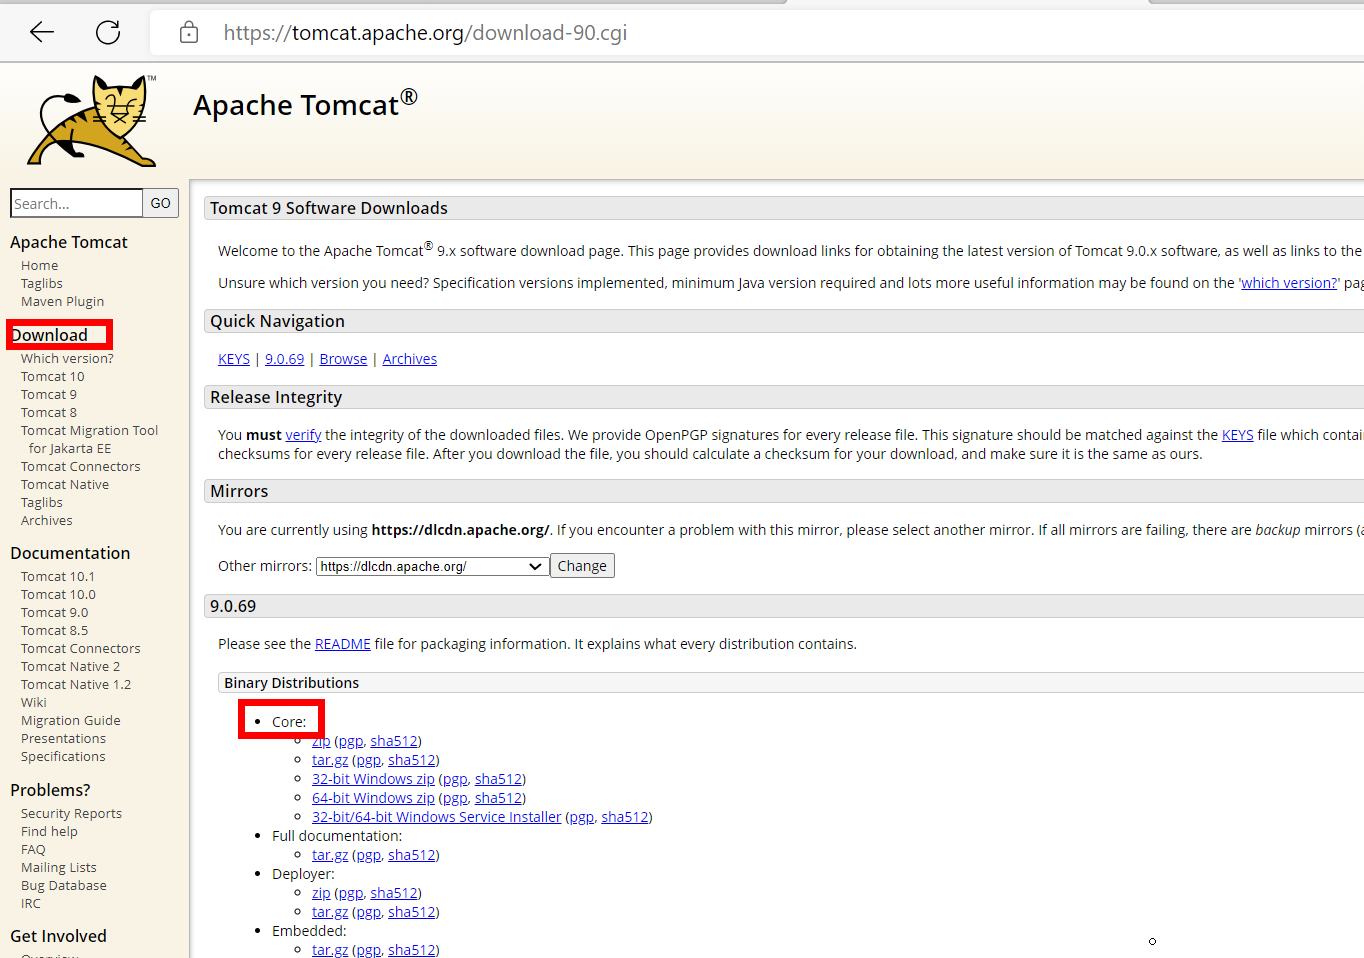1364x958 pixels.
Task: Download 32-bit/64-bit Windows Service Installer
Action: (x=437, y=817)
